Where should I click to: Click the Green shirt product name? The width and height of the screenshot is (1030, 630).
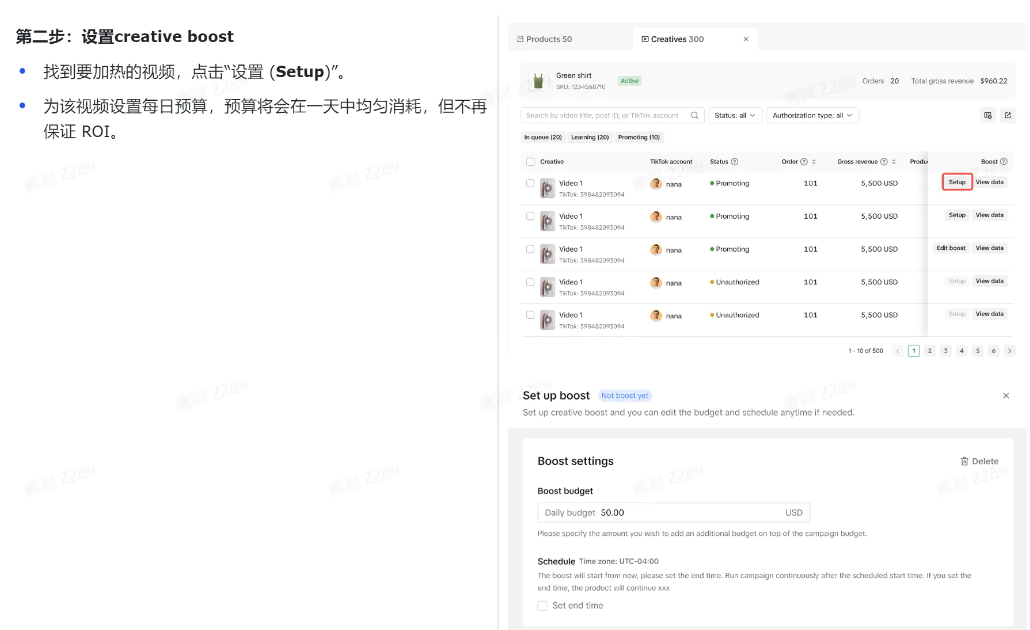[573, 76]
